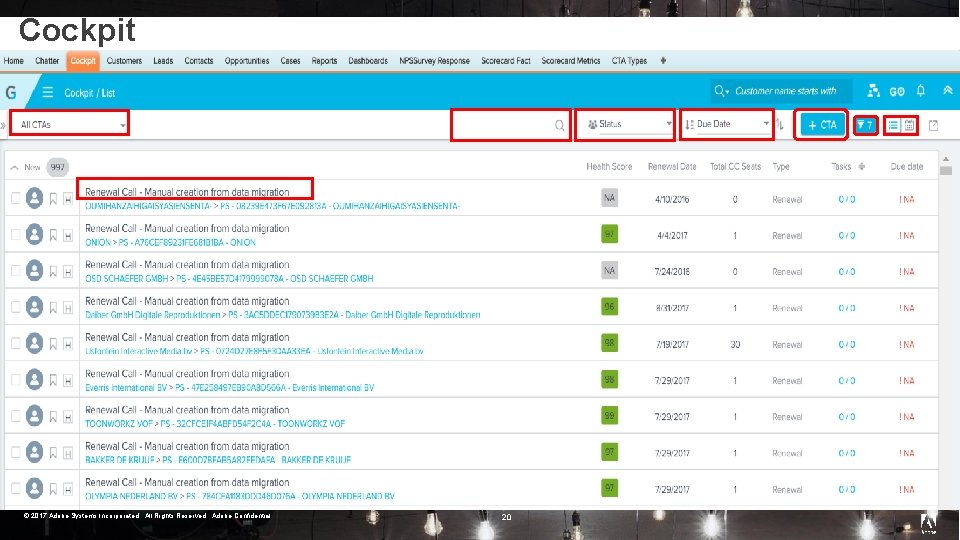Click the plus icon after CTA Types
This screenshot has width=960, height=540.
point(663,61)
